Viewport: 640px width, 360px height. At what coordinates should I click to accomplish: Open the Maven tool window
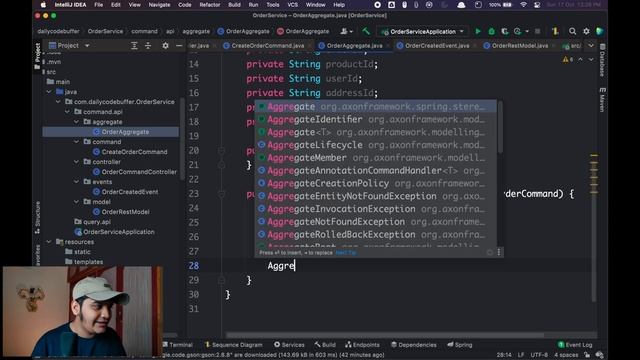602,99
